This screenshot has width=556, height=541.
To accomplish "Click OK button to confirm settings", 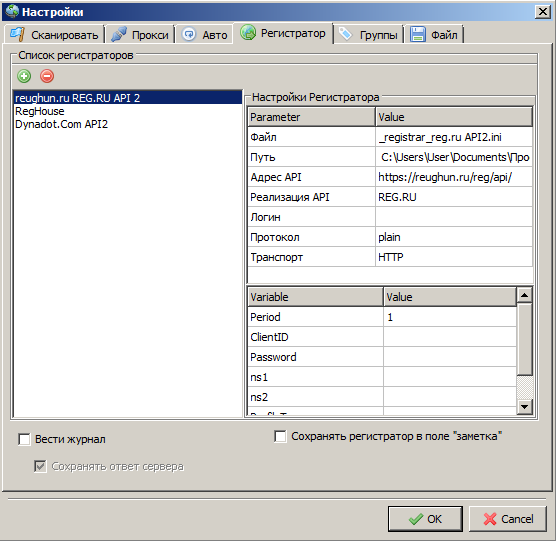I will 425,519.
